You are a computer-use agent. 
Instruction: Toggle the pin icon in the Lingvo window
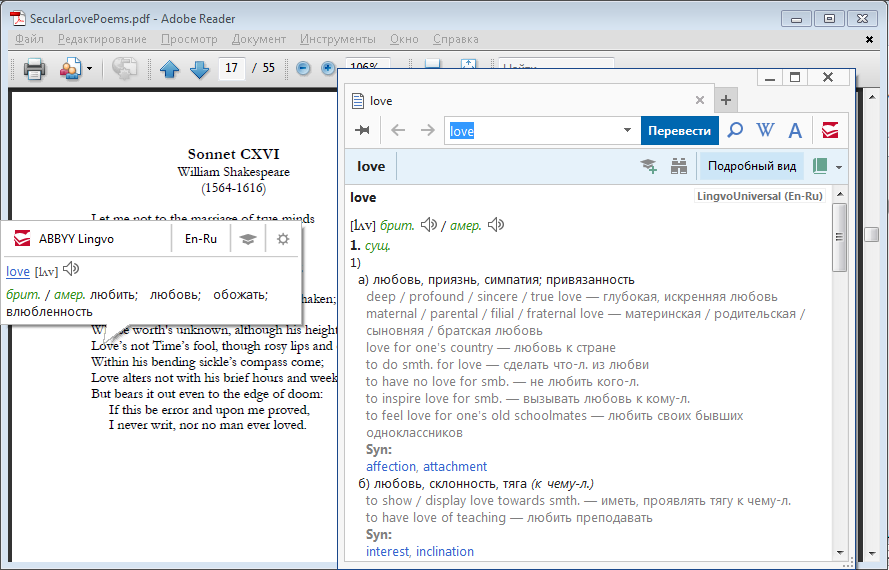click(x=363, y=130)
